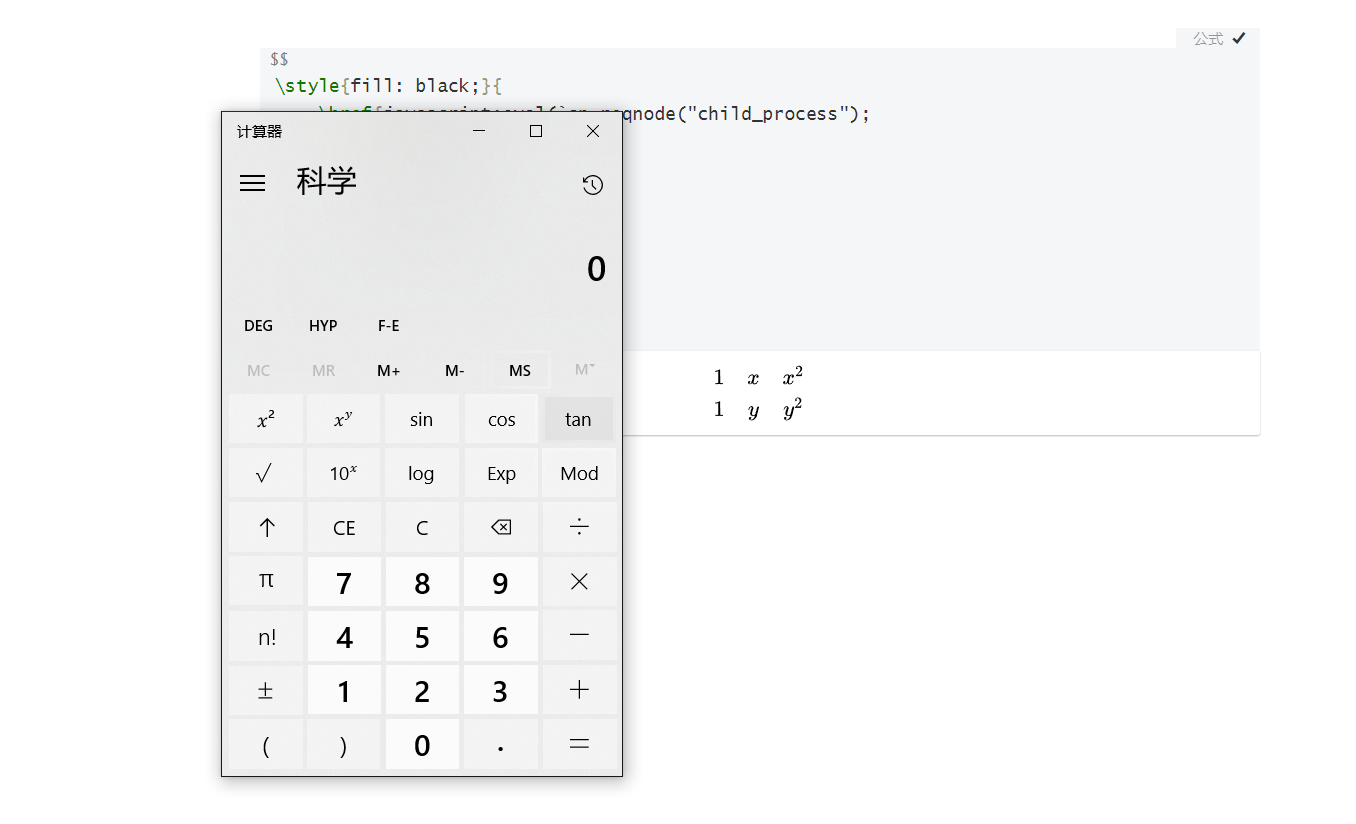1356x824 pixels.
Task: Click the 10 to the x key
Action: [343, 473]
